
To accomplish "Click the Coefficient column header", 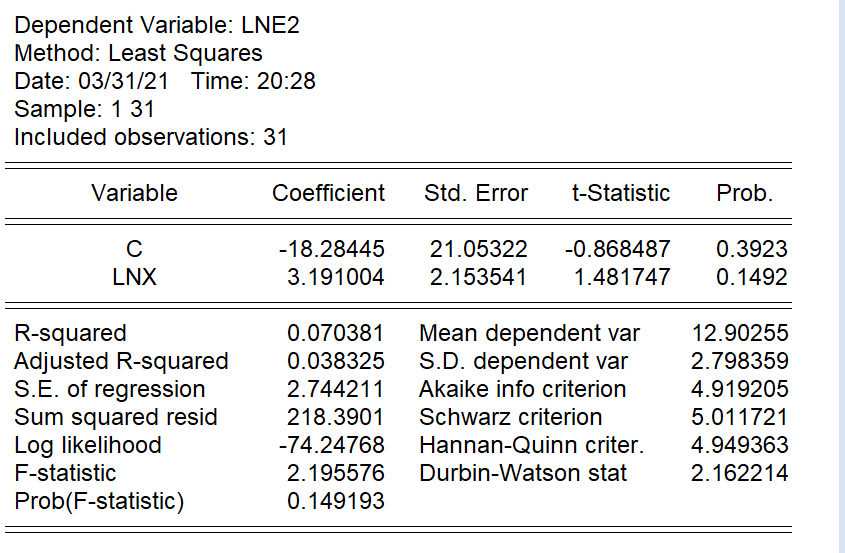I will [x=328, y=193].
